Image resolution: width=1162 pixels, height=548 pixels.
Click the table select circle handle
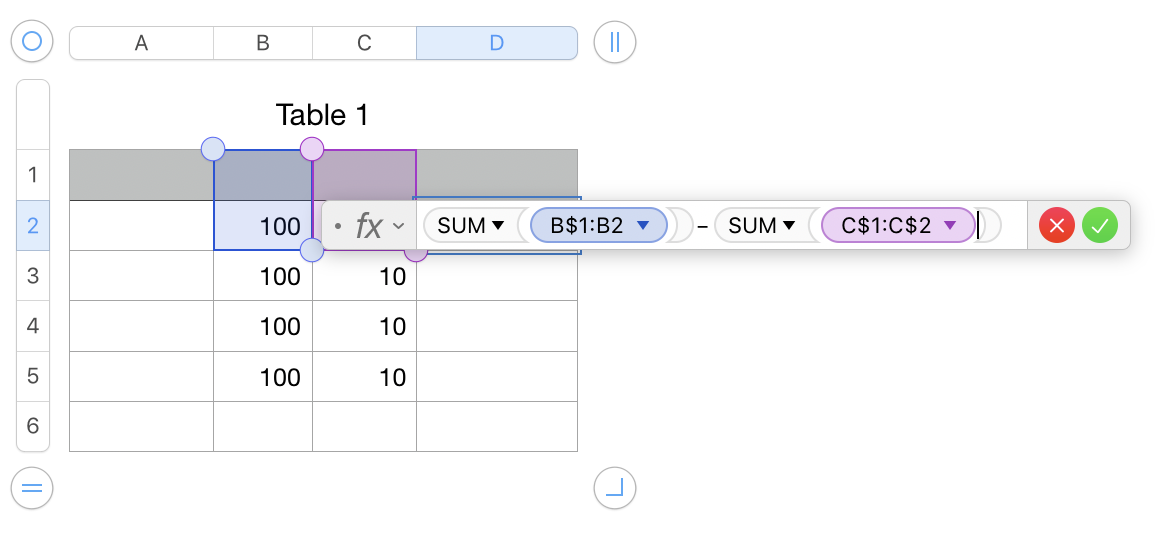pos(32,42)
